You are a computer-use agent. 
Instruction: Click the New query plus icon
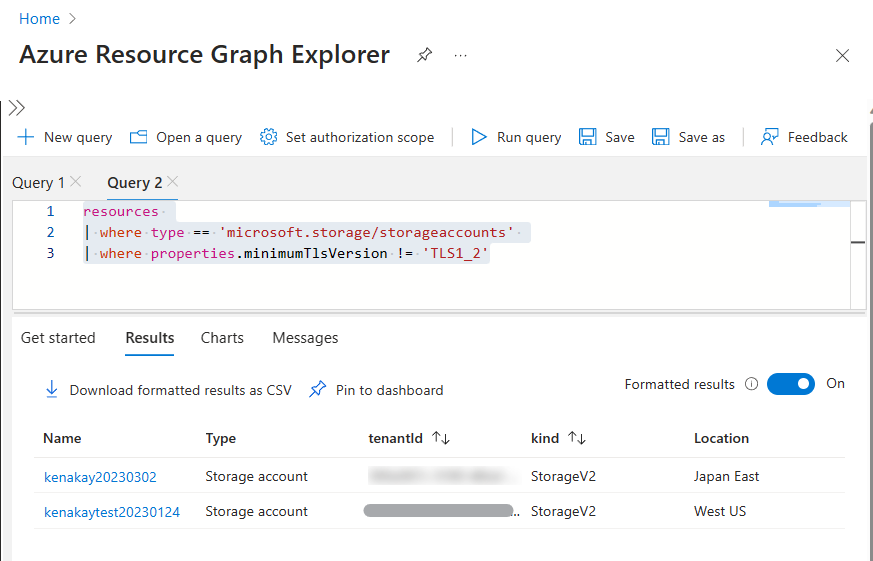tap(26, 137)
